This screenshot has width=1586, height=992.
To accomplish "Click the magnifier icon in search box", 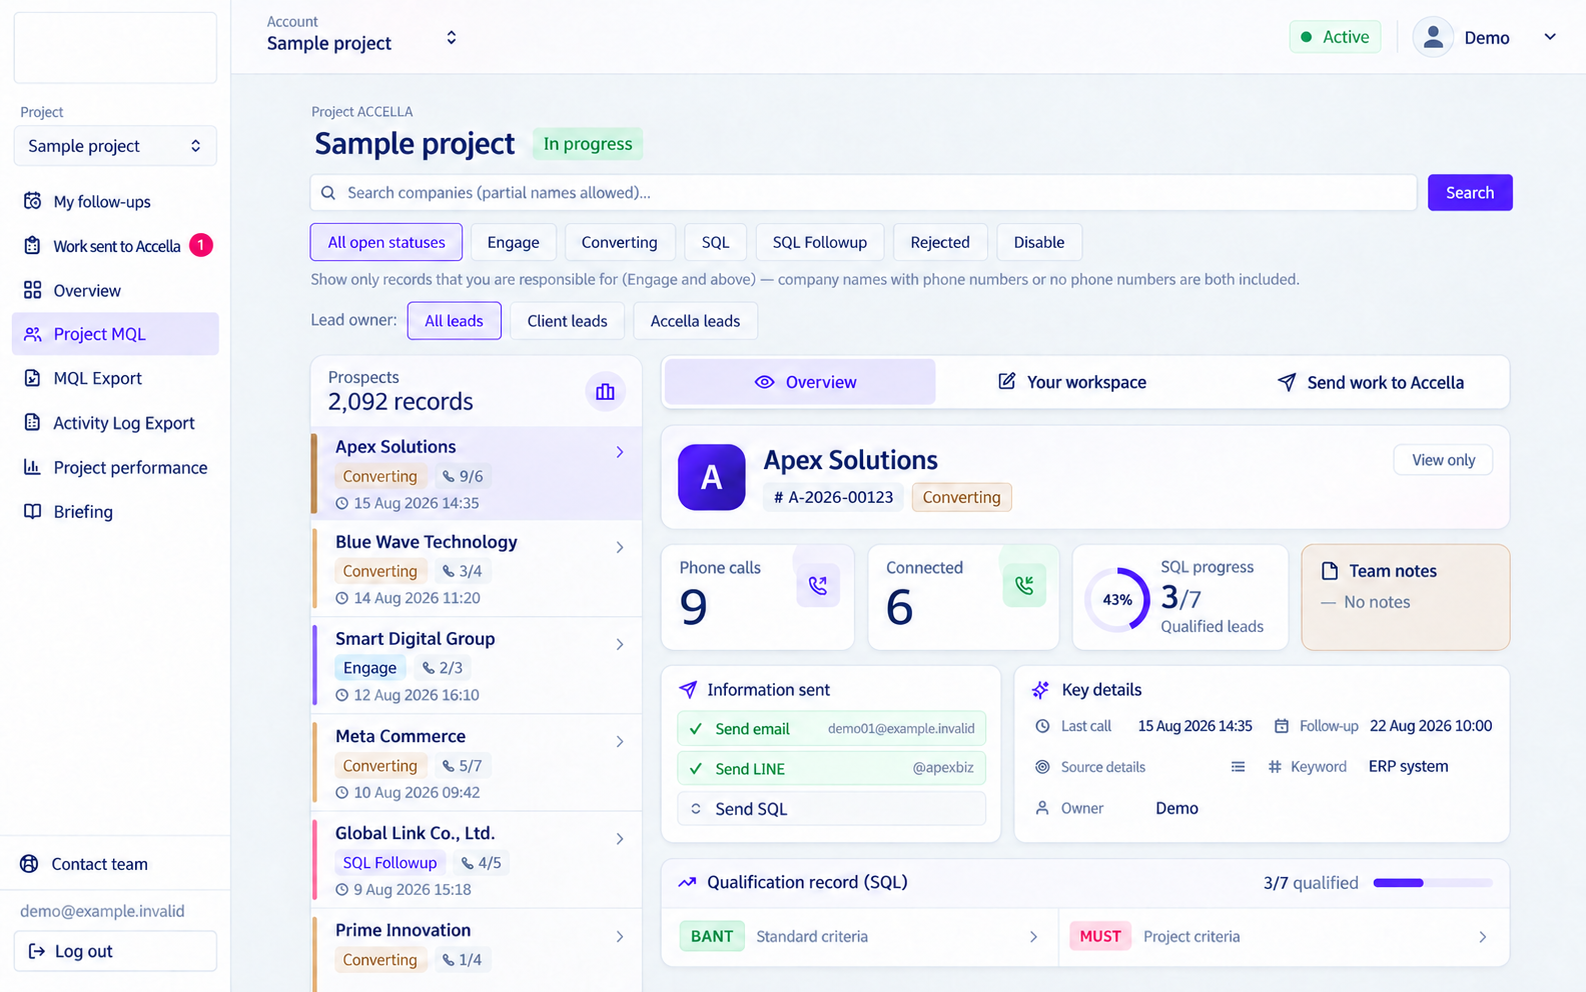I will point(328,193).
